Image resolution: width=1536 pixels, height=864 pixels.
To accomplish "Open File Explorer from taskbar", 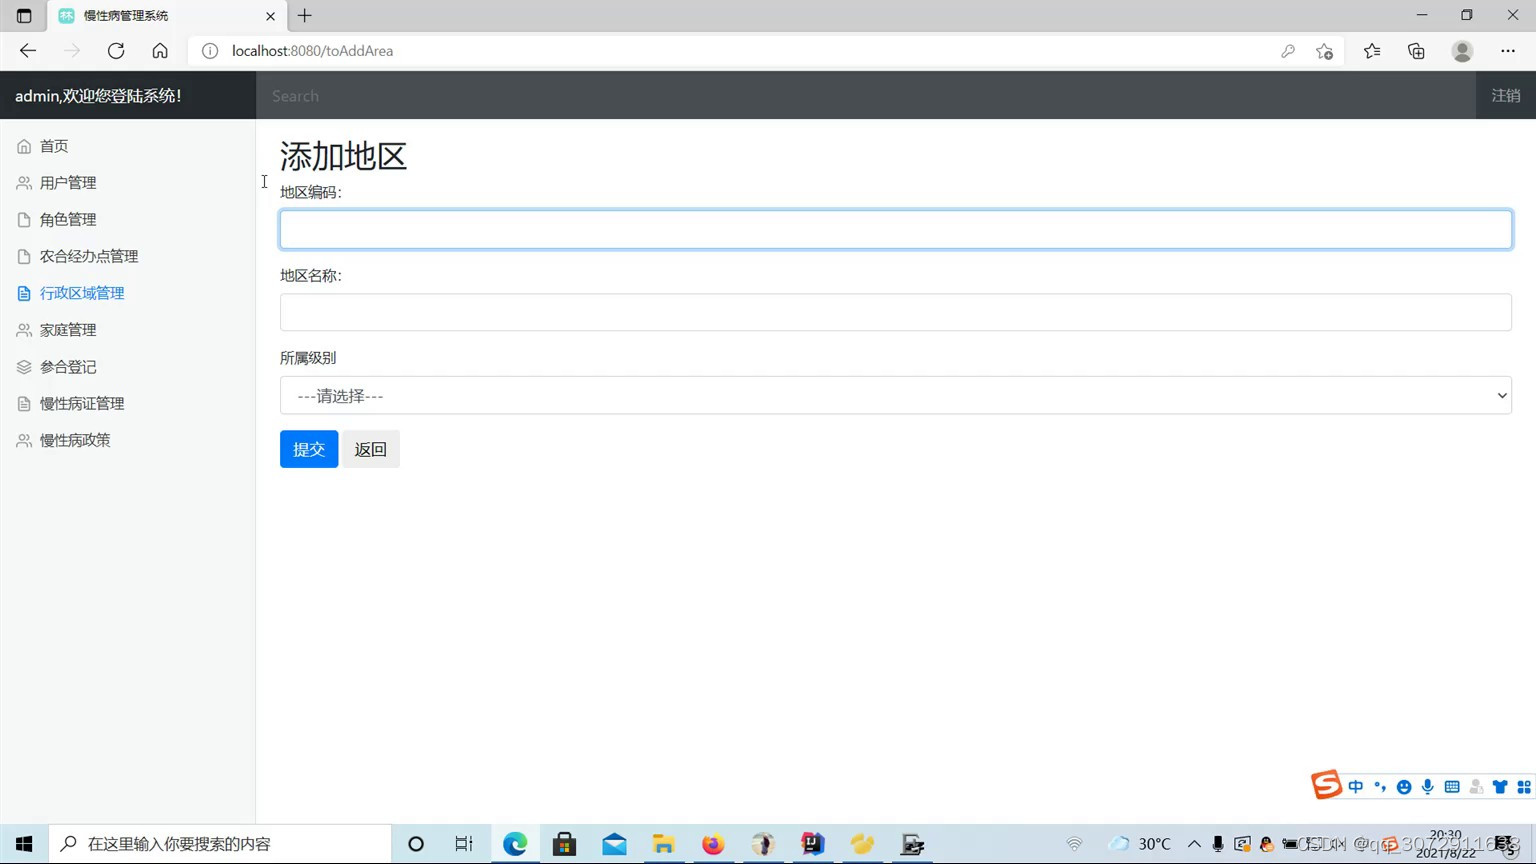I will coord(664,844).
